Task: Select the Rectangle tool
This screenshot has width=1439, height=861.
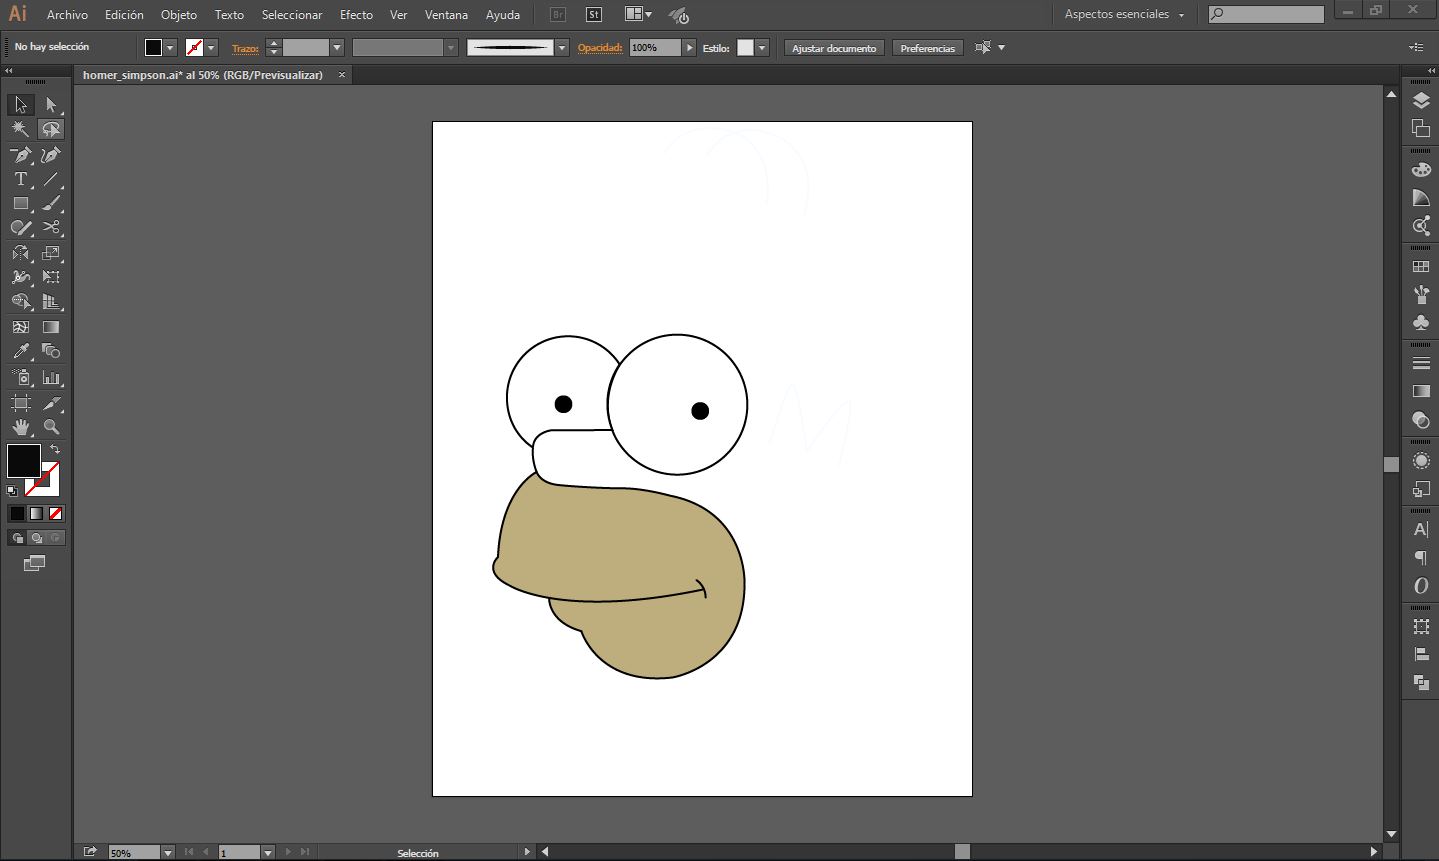Action: coord(21,203)
